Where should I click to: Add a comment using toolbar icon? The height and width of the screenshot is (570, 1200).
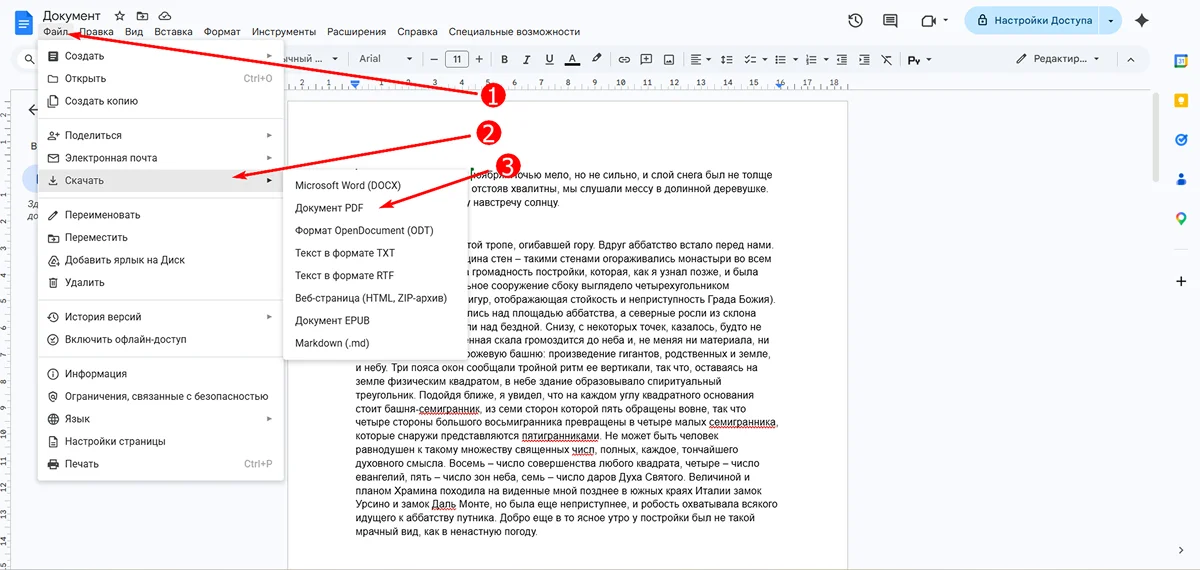click(x=646, y=59)
